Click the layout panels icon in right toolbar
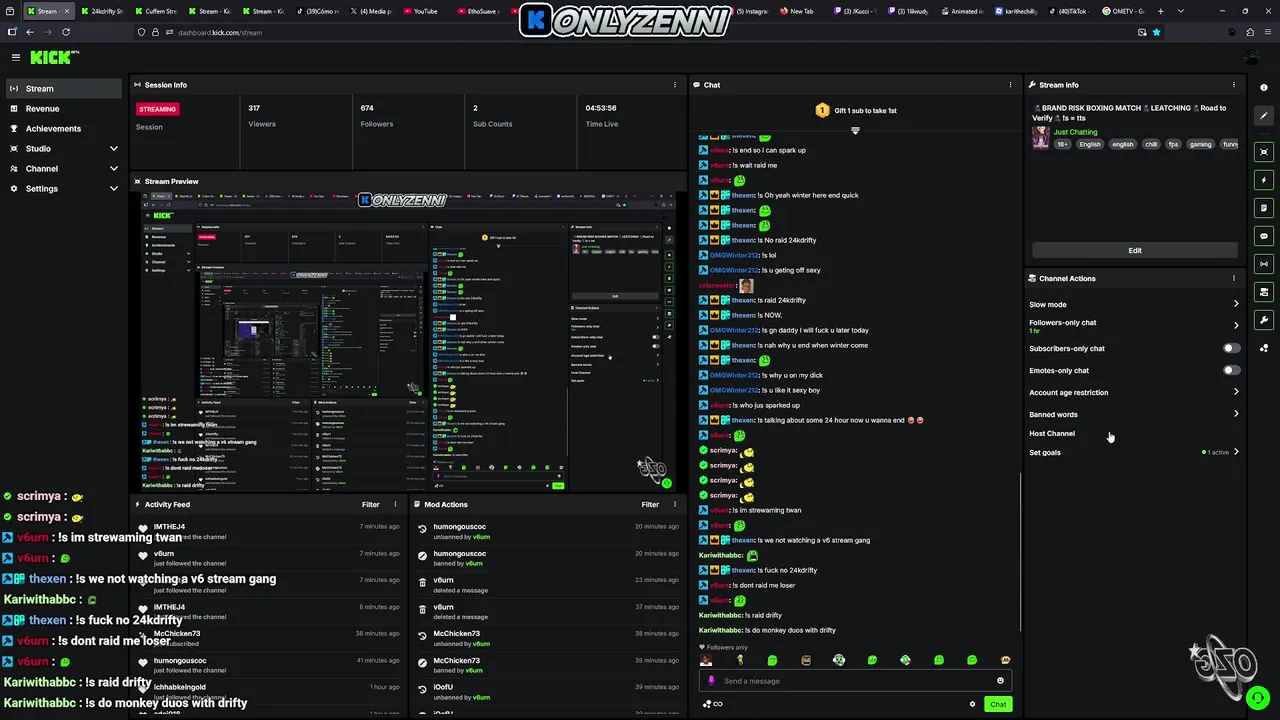 pos(1264,292)
